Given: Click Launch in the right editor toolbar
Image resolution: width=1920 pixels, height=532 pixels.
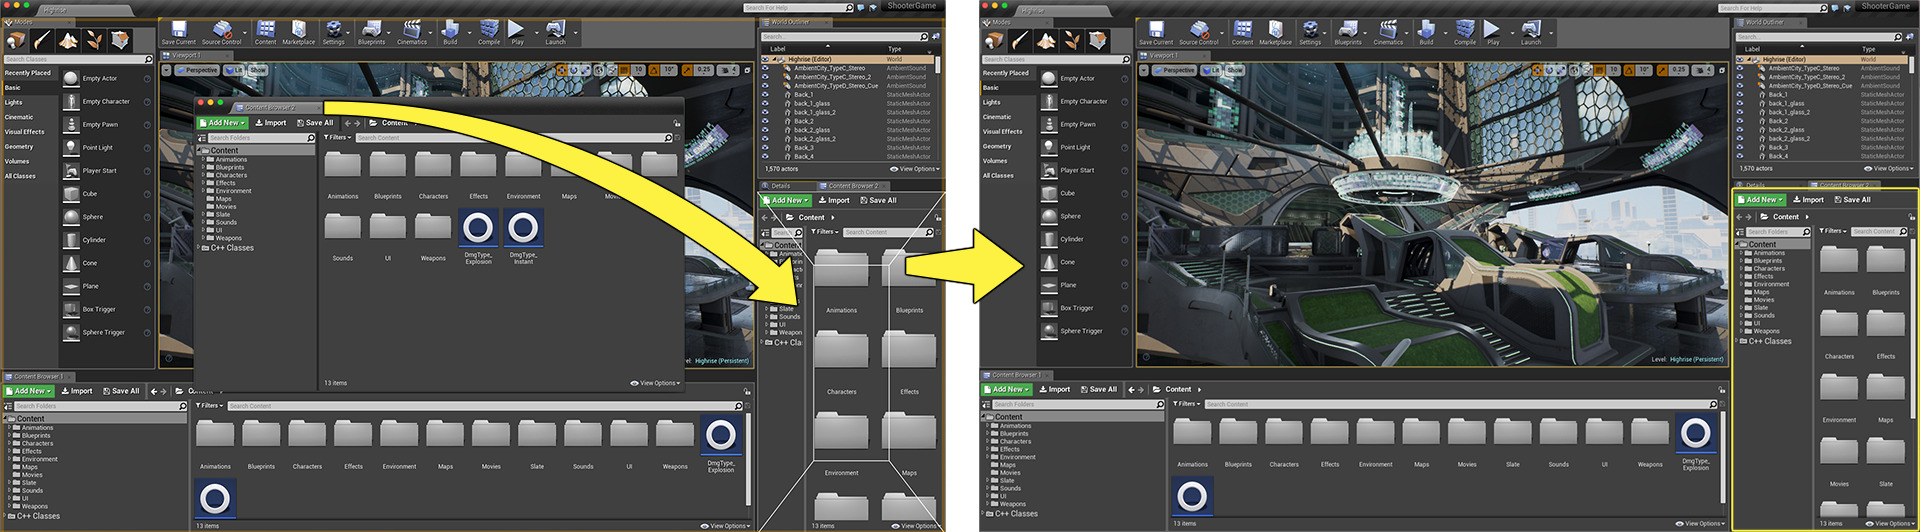Looking at the screenshot, I should tap(1531, 32).
